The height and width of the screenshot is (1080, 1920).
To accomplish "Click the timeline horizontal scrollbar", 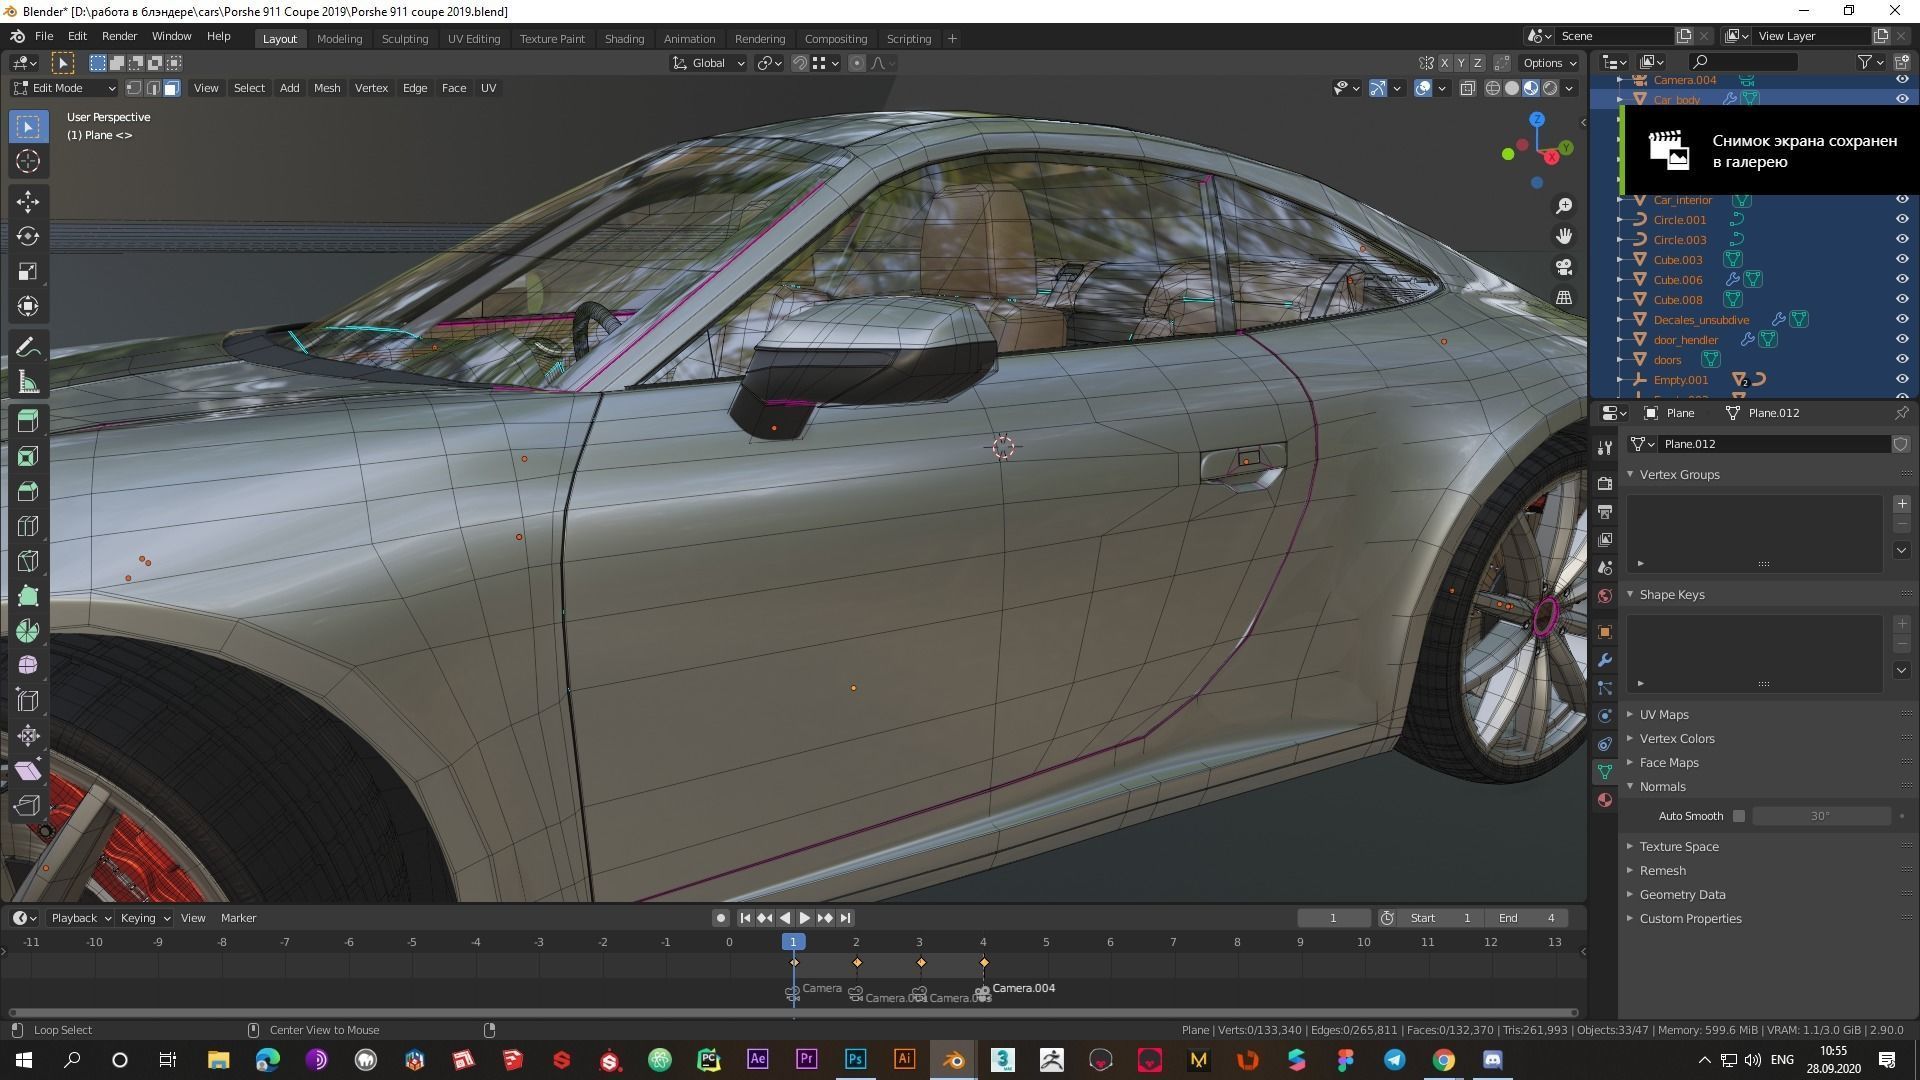I will pyautogui.click(x=792, y=1013).
